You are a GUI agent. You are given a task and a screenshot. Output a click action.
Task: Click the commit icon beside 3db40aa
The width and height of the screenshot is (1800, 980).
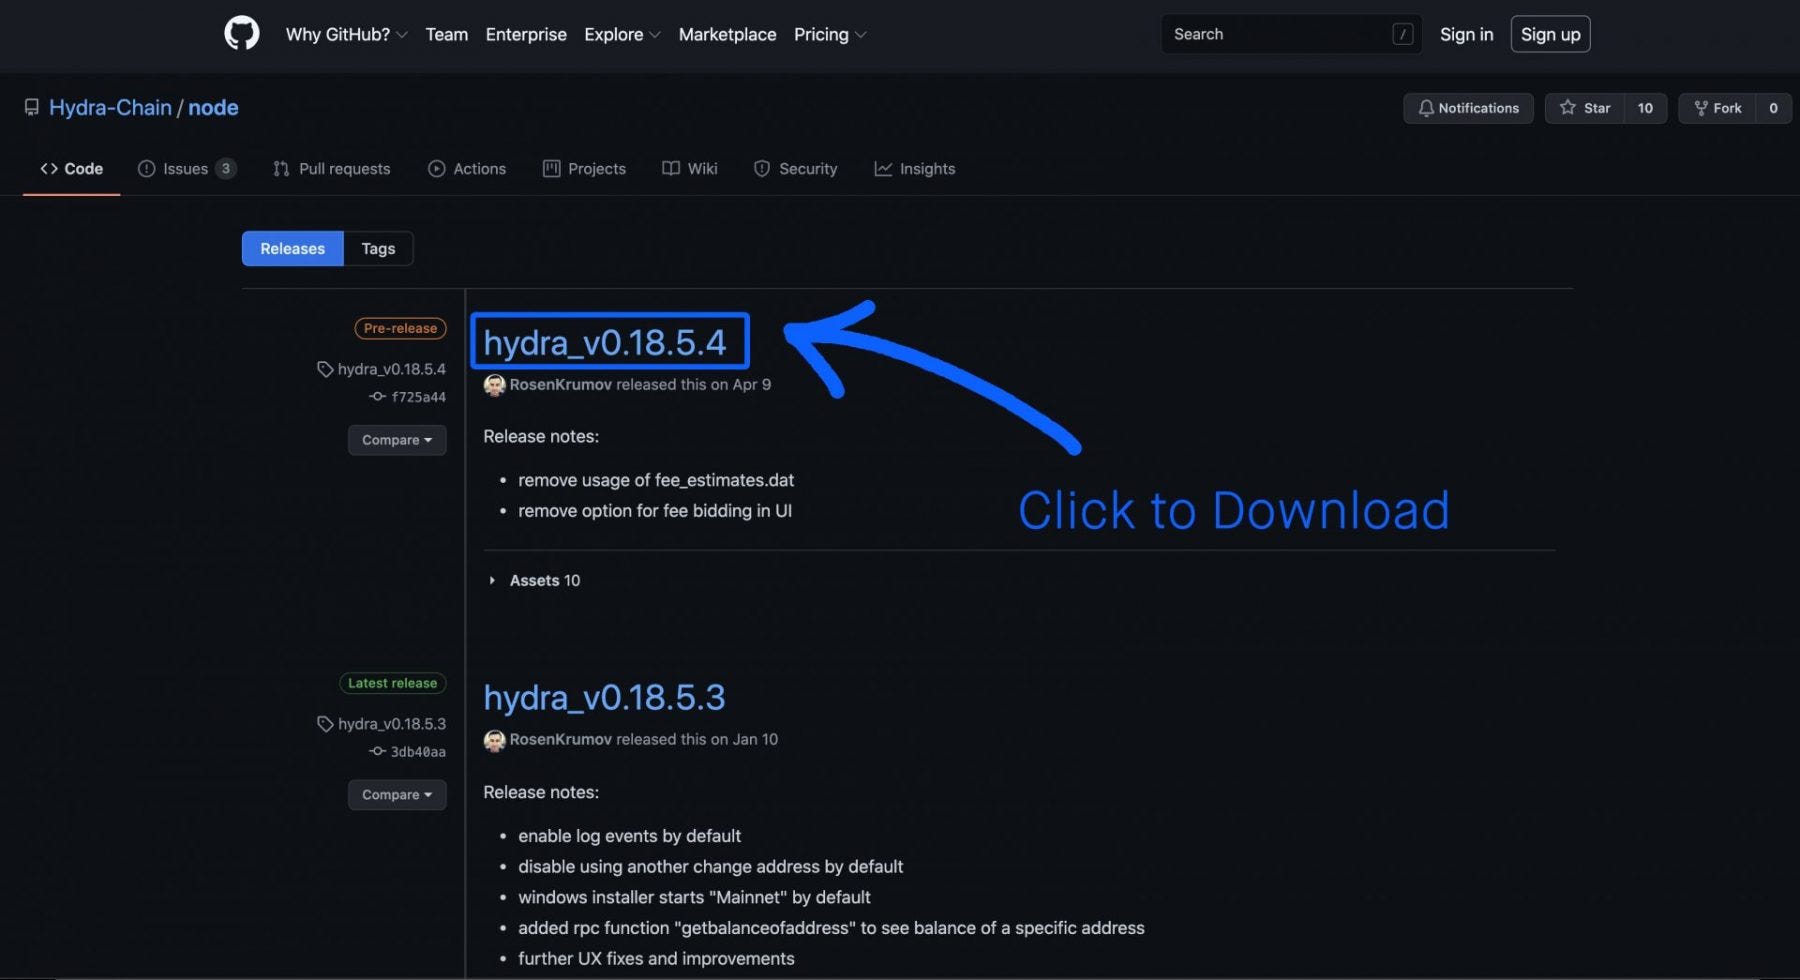point(377,752)
